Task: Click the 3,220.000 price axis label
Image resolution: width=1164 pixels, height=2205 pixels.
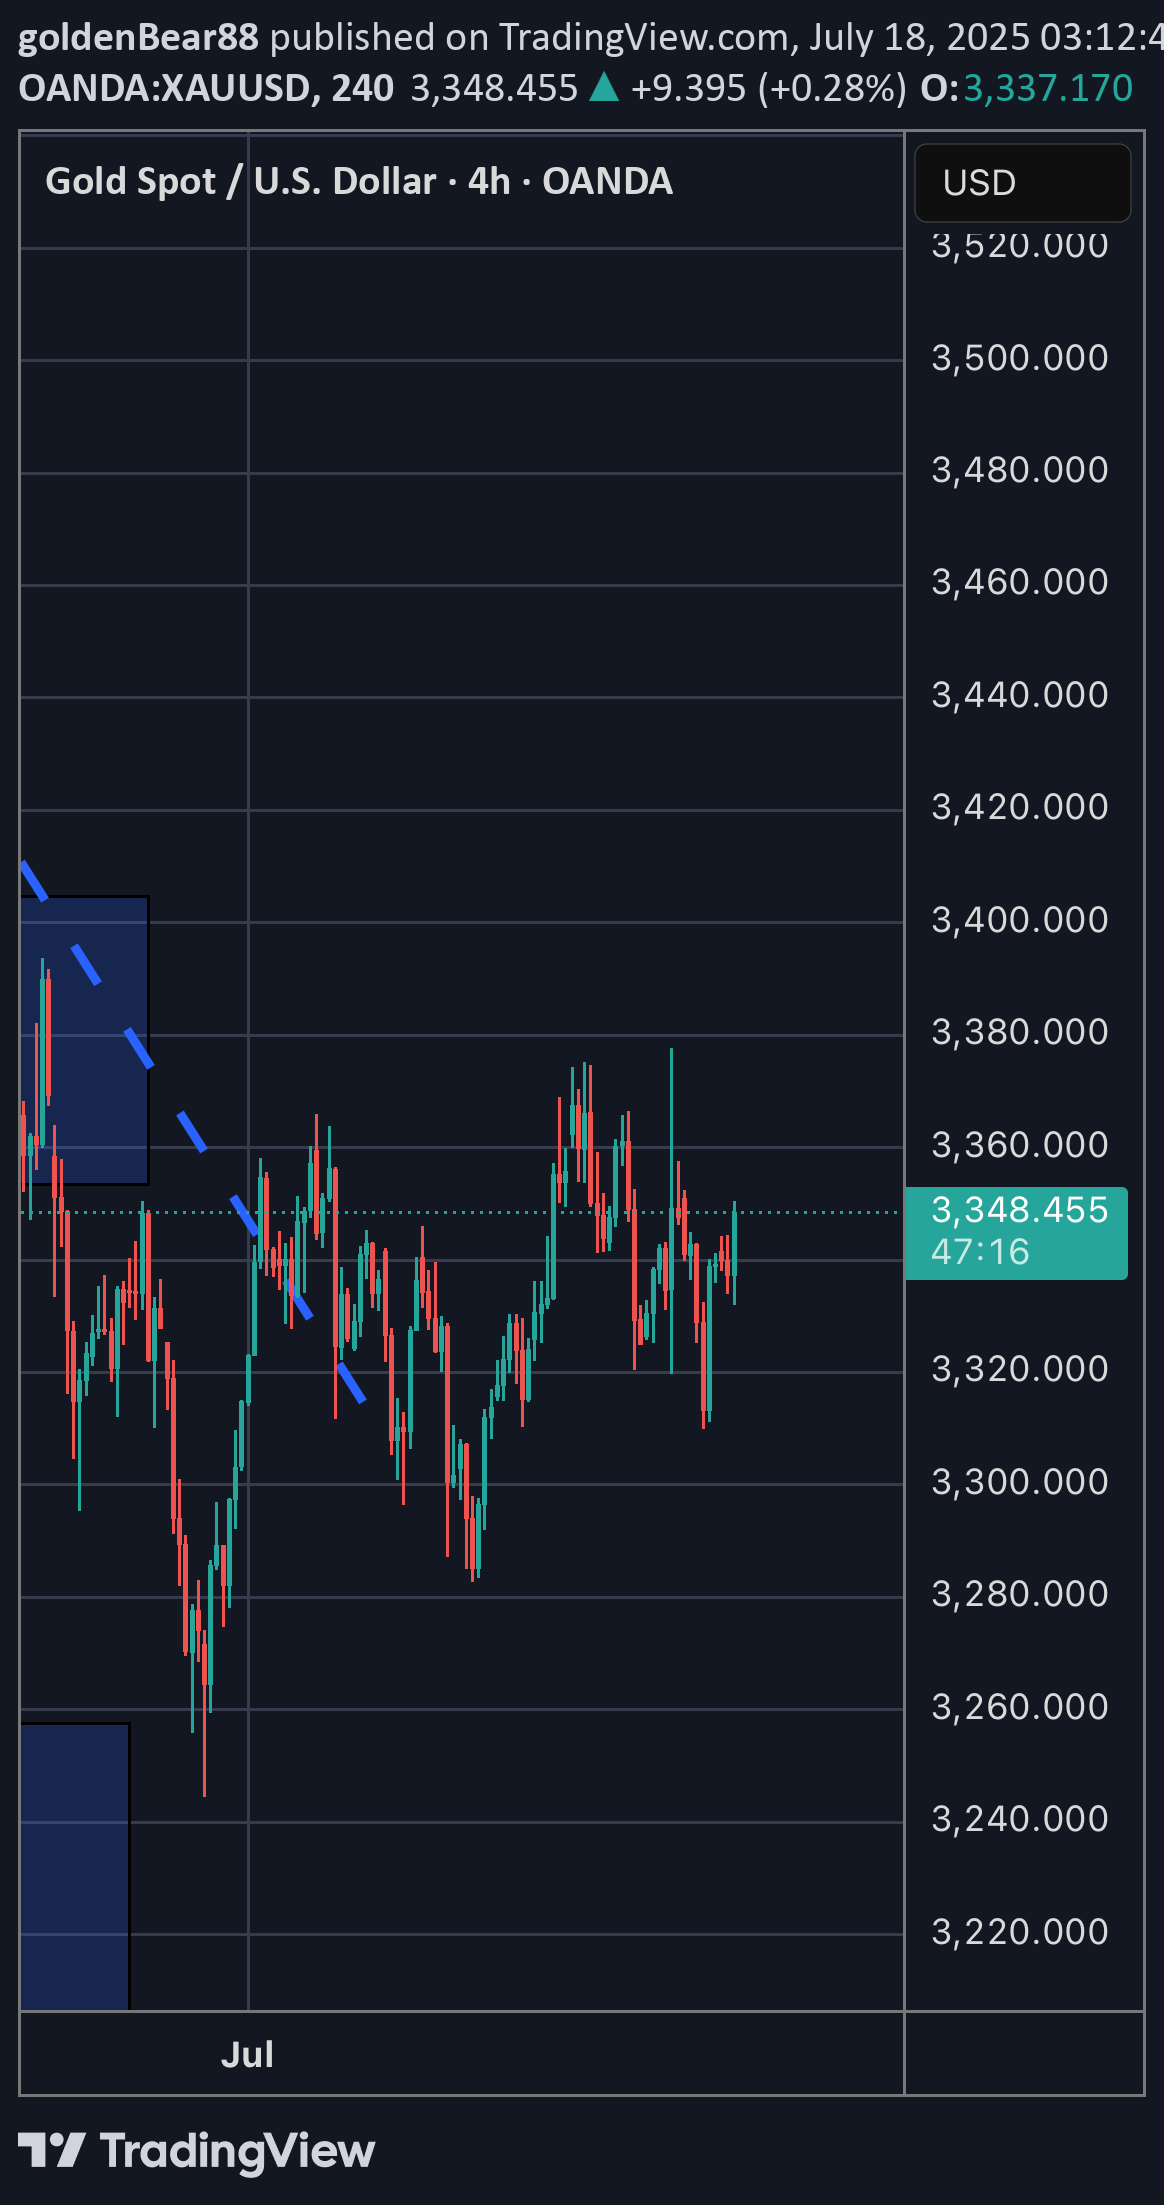Action: point(1020,1931)
